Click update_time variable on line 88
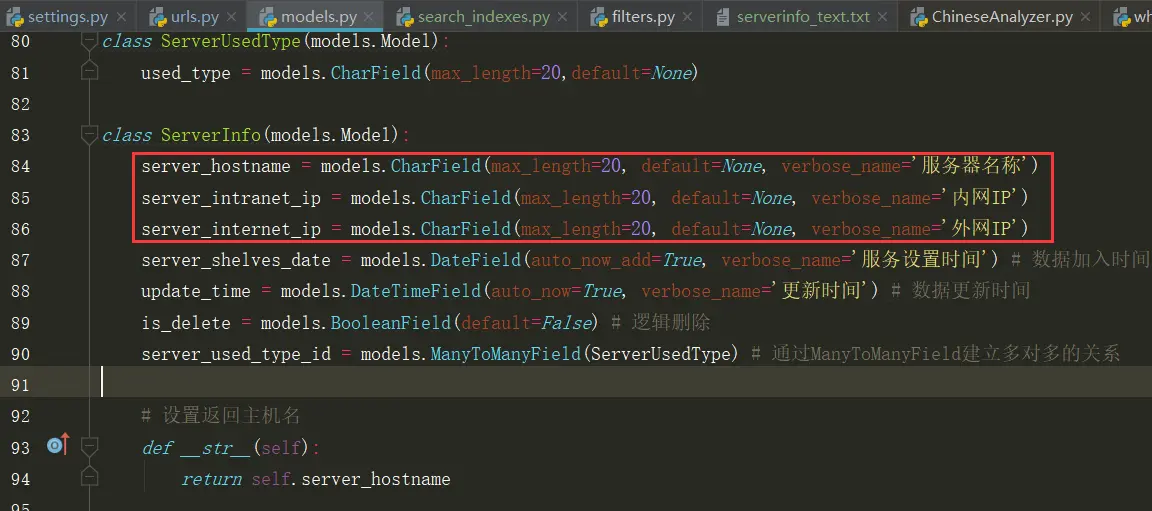The height and width of the screenshot is (511, 1152). pyautogui.click(x=195, y=291)
